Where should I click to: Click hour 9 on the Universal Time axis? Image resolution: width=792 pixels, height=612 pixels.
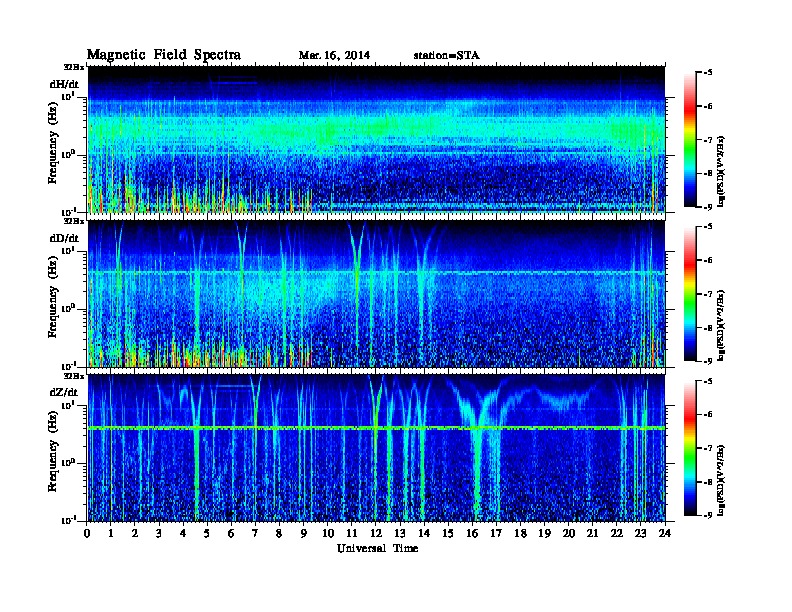[304, 533]
